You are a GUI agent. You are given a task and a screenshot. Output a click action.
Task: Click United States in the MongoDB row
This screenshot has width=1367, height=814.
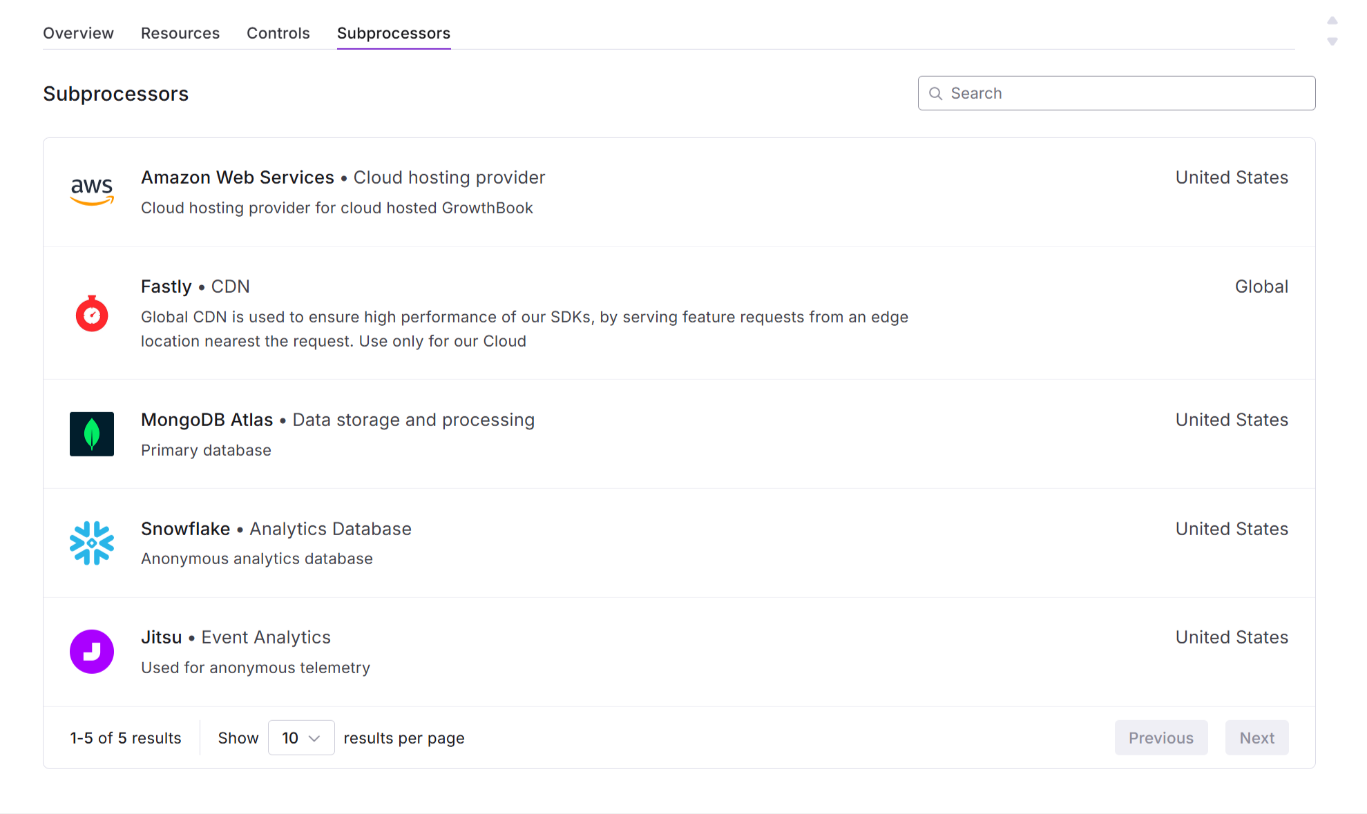[x=1232, y=420]
